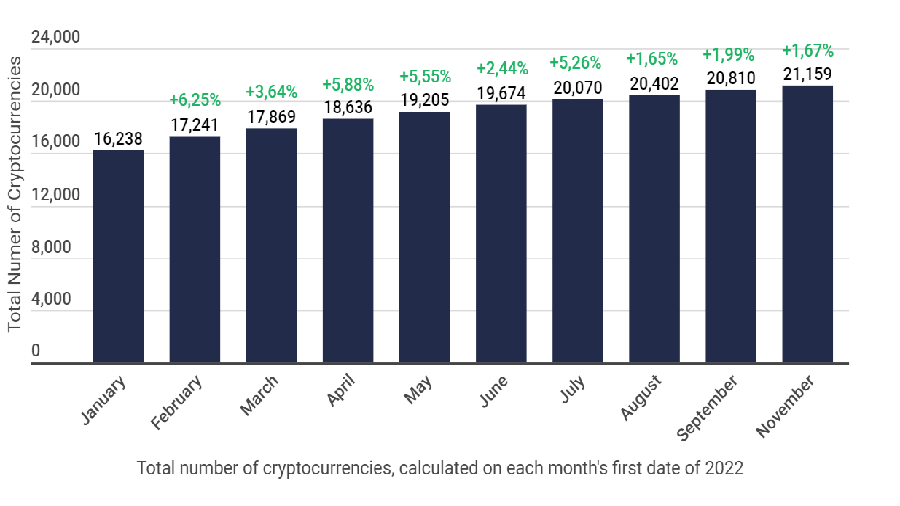Click the September bar

coord(731,226)
